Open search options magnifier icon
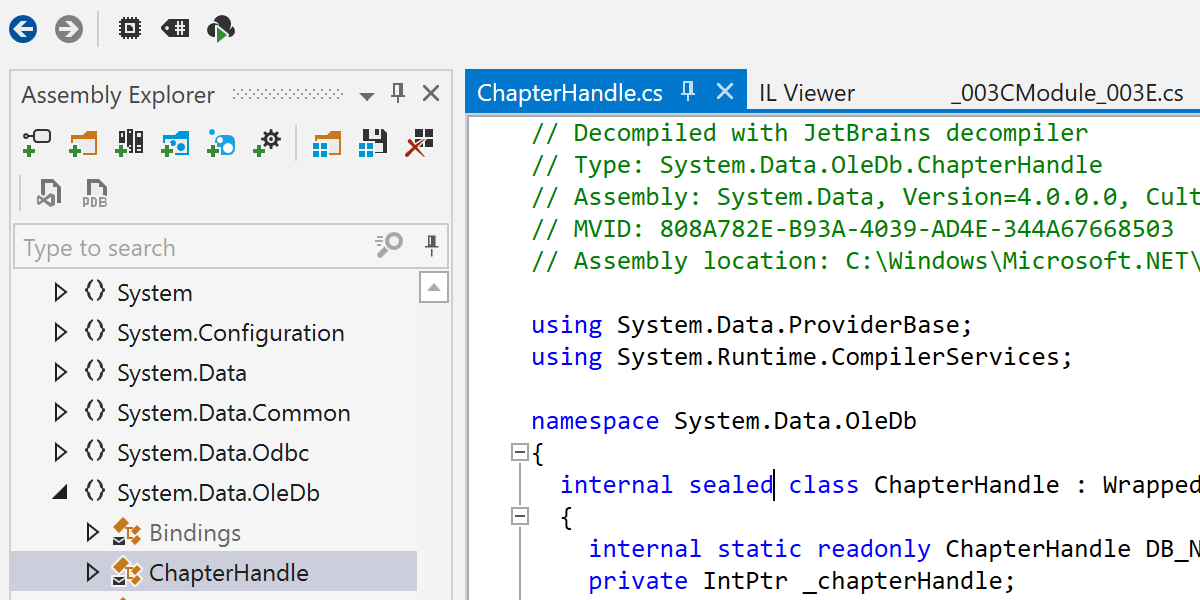The width and height of the screenshot is (1200, 600). click(388, 246)
